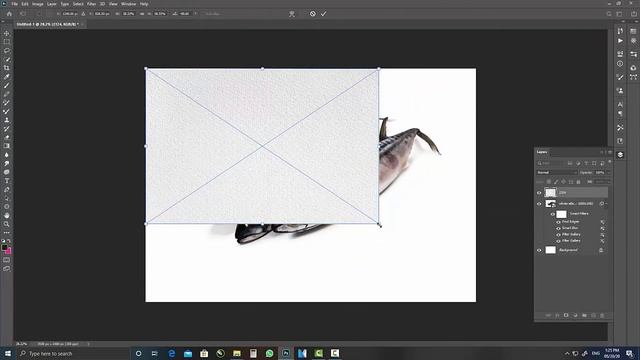Open WhatsApp from the taskbar

click(269, 353)
